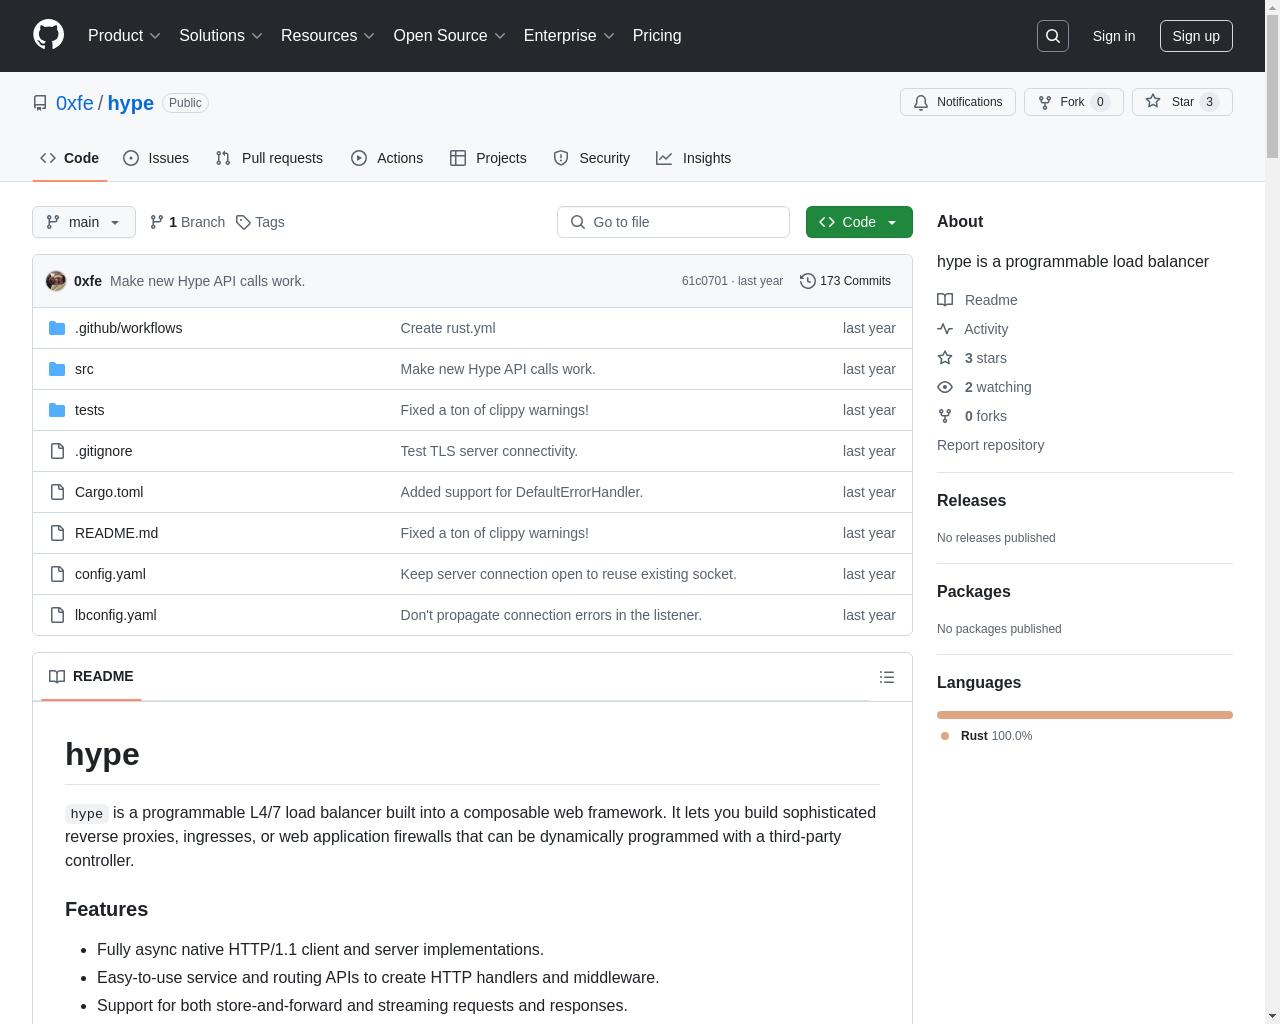Screen dimensions: 1280x1024
Task: Click the README.md file icon
Action: [57, 533]
